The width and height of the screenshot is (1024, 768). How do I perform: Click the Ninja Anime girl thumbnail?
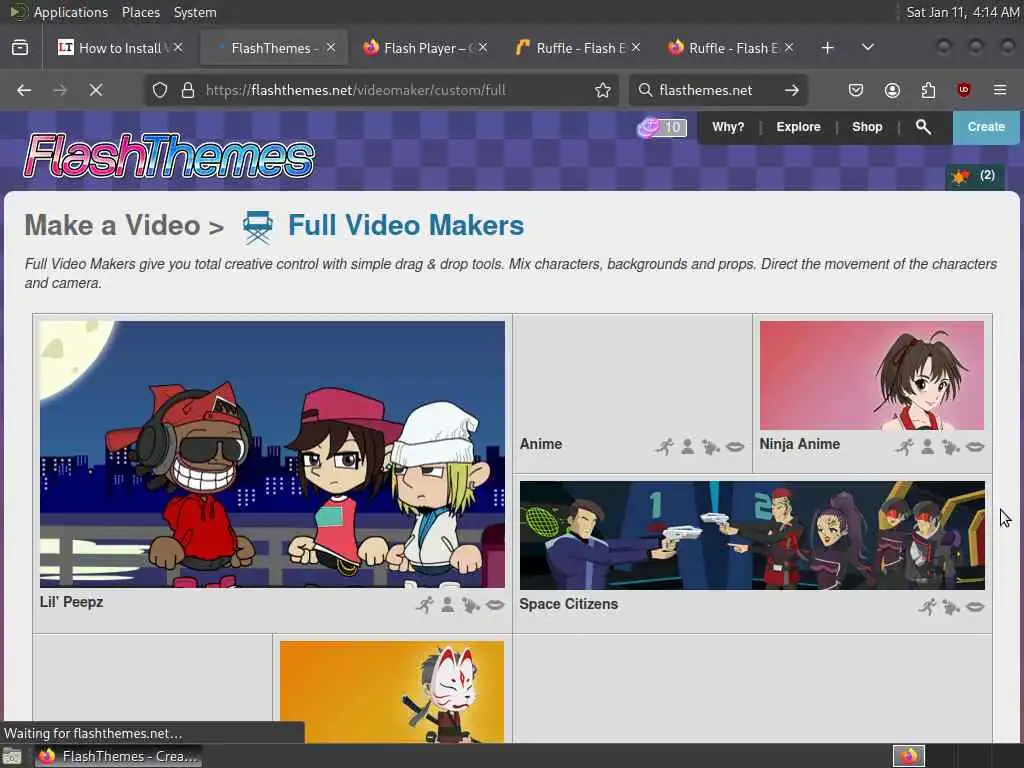click(x=872, y=375)
